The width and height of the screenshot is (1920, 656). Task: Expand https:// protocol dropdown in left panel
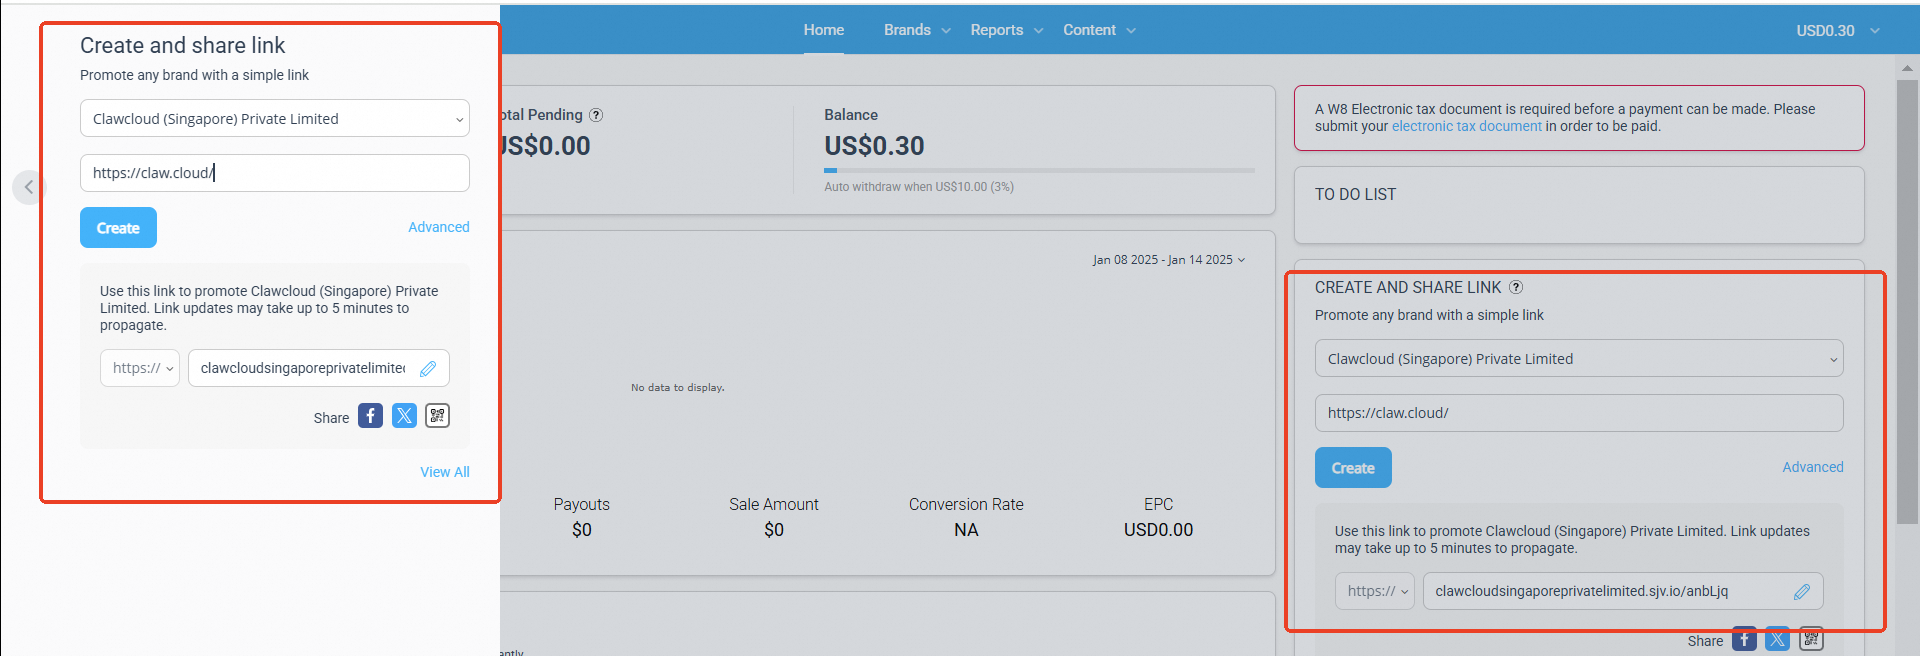pyautogui.click(x=141, y=369)
